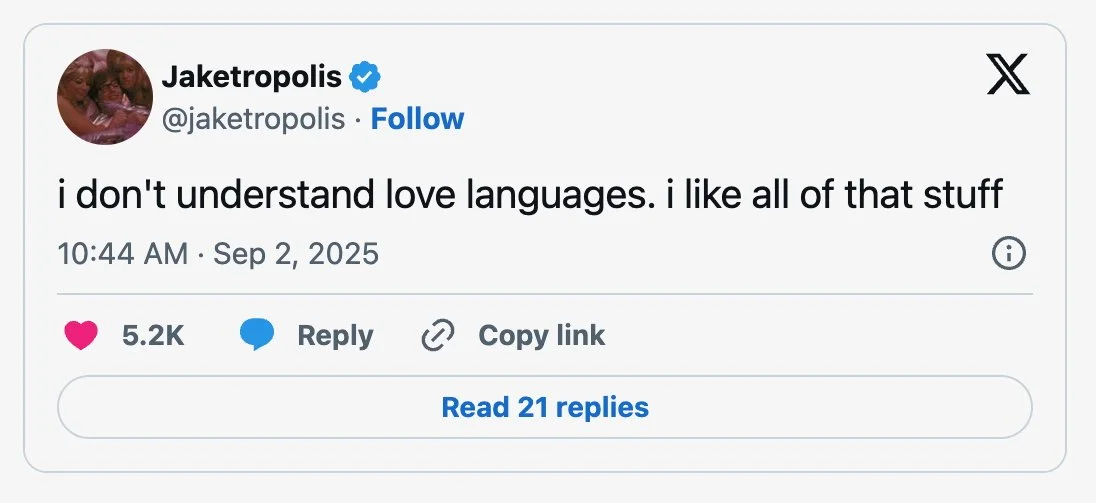Like the post with the pink heart icon
Screen dimensions: 1096x503
click(x=81, y=335)
